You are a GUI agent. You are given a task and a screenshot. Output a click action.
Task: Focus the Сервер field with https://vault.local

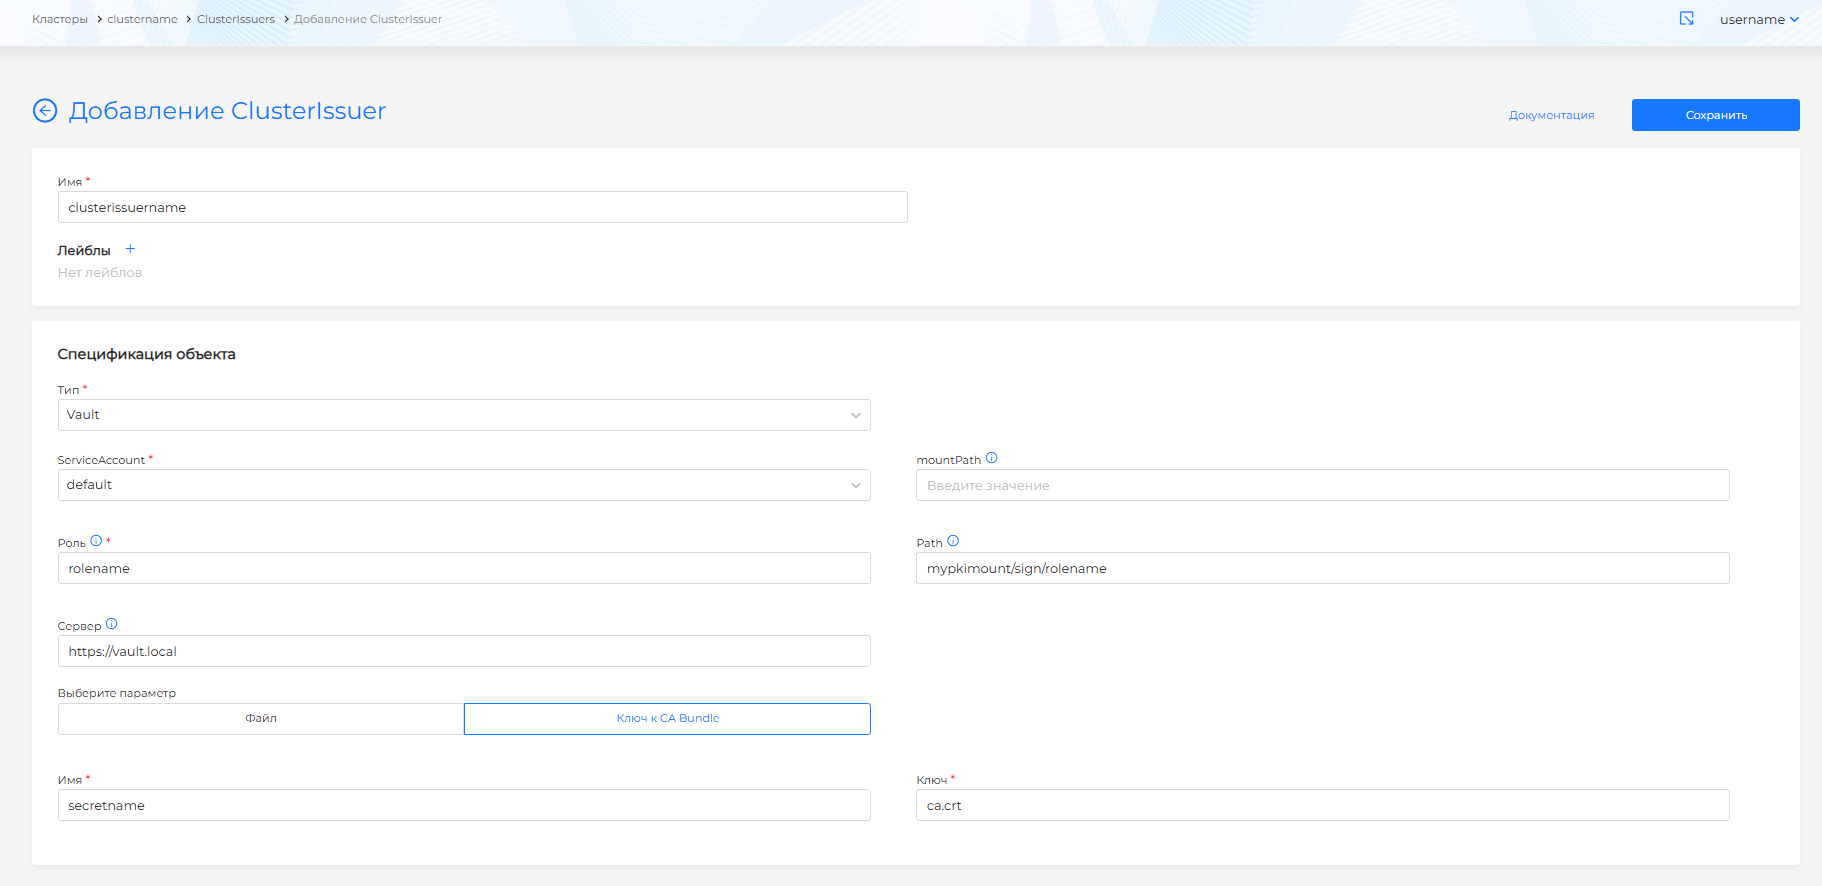(464, 651)
